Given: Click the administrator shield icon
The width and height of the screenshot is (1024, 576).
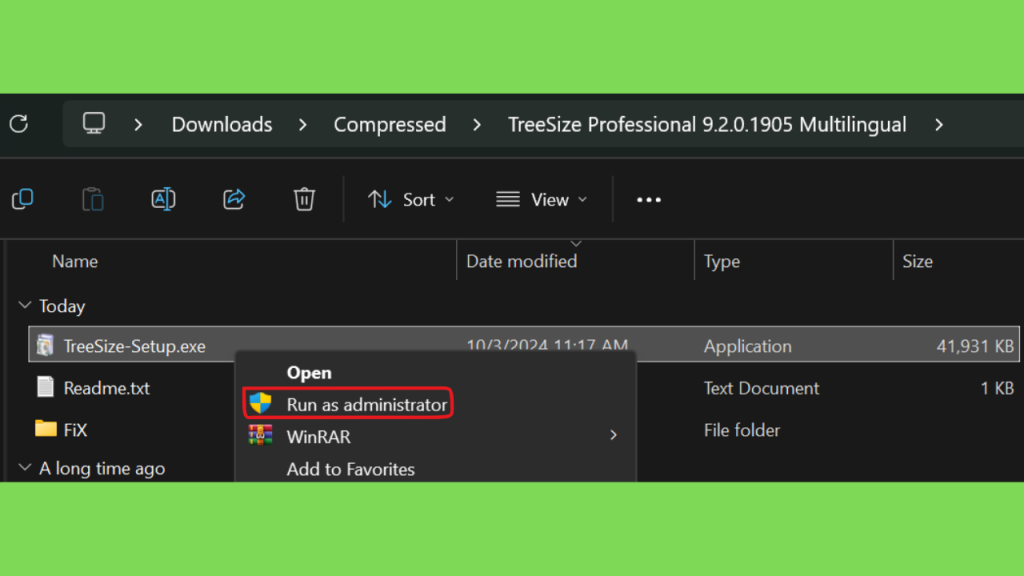Looking at the screenshot, I should click(261, 403).
